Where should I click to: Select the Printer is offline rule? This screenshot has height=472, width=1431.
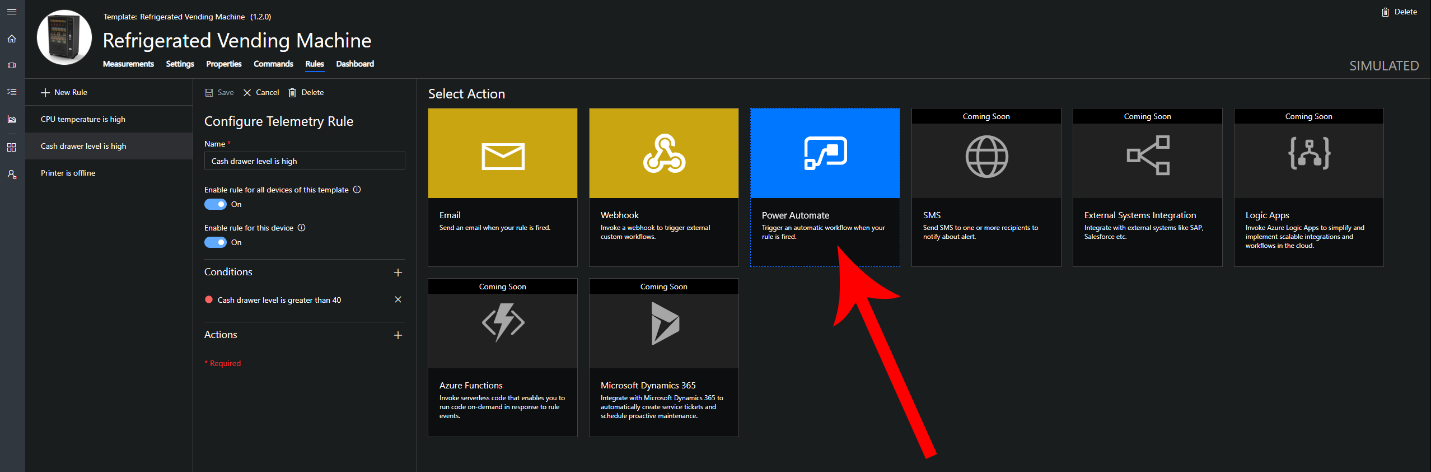pos(108,173)
